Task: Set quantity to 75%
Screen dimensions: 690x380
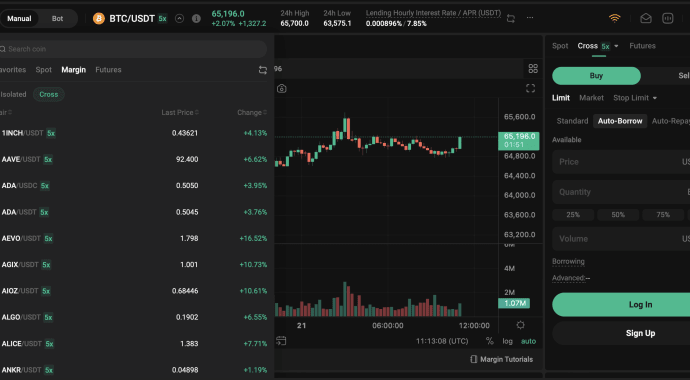Action: pyautogui.click(x=663, y=215)
